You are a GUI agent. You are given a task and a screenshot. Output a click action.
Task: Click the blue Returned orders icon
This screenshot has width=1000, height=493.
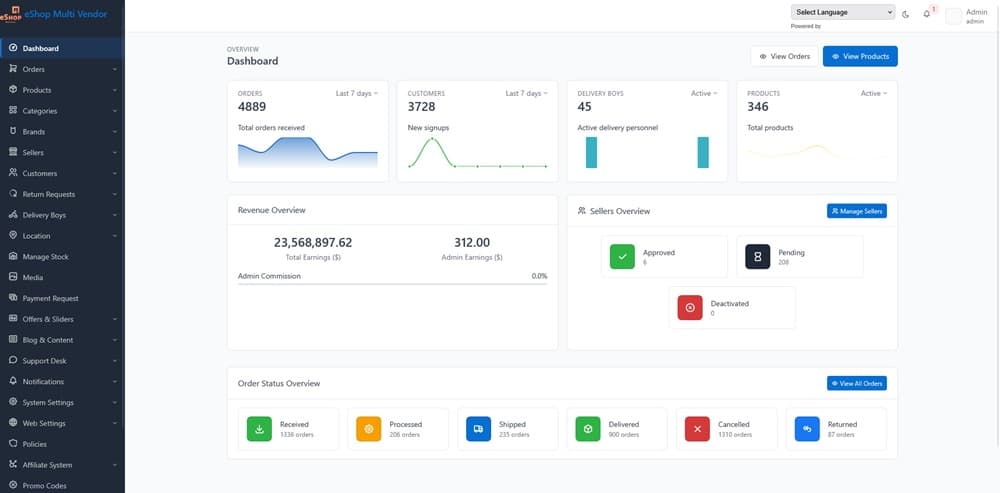(x=807, y=429)
